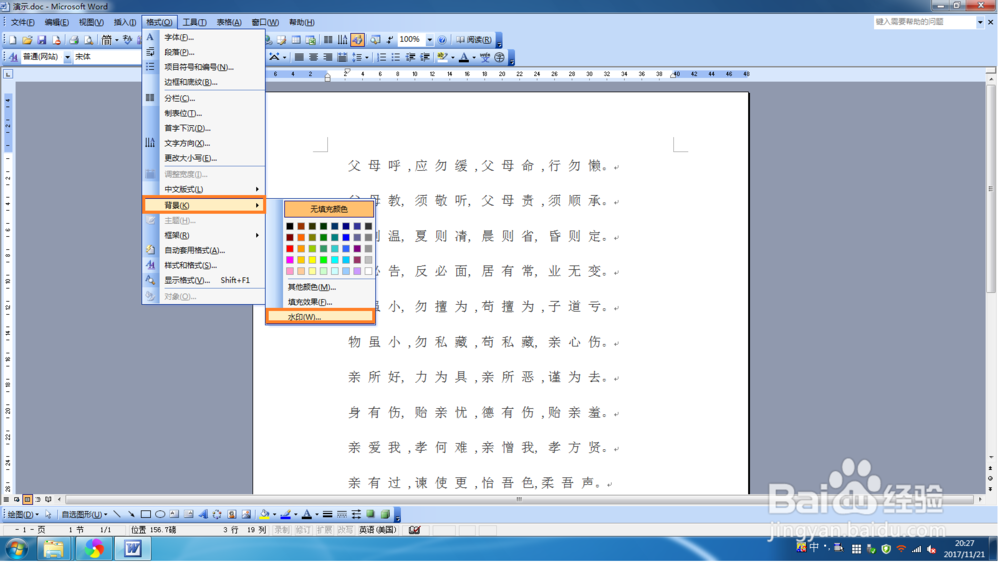Click the Increase Indent icon
Viewport: 1000px width, 564px height.
coord(425,57)
